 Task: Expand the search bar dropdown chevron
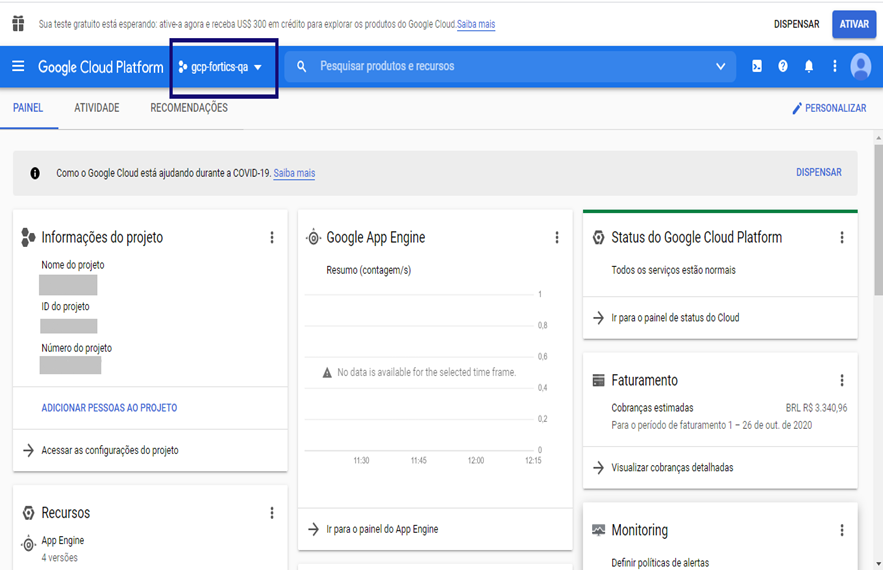[720, 66]
